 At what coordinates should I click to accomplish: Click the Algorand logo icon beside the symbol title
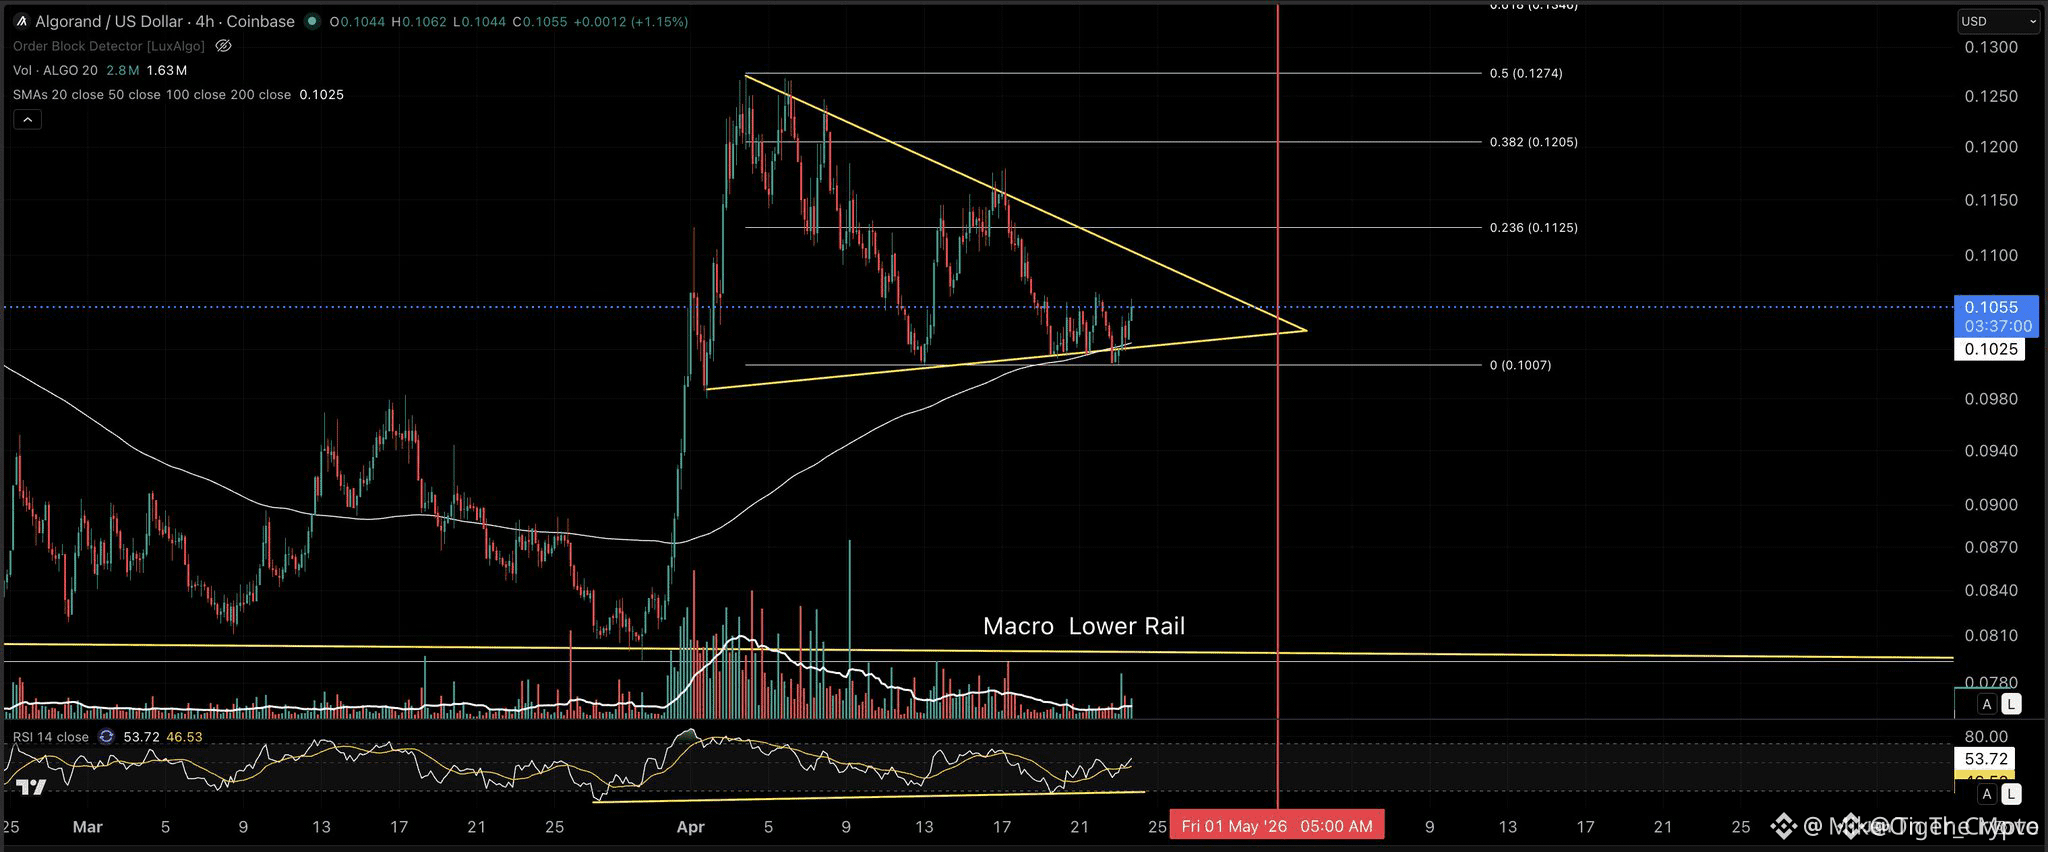[x=21, y=21]
